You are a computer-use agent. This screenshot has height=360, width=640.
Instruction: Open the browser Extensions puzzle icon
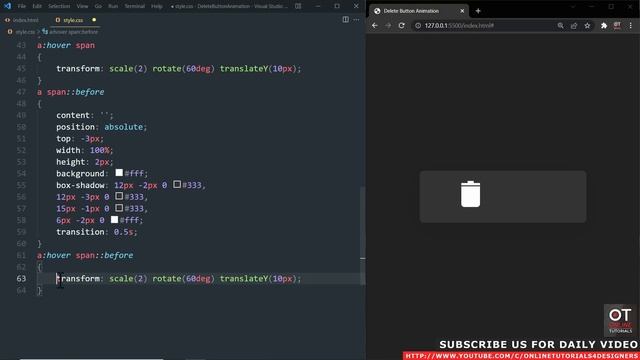pos(604,25)
